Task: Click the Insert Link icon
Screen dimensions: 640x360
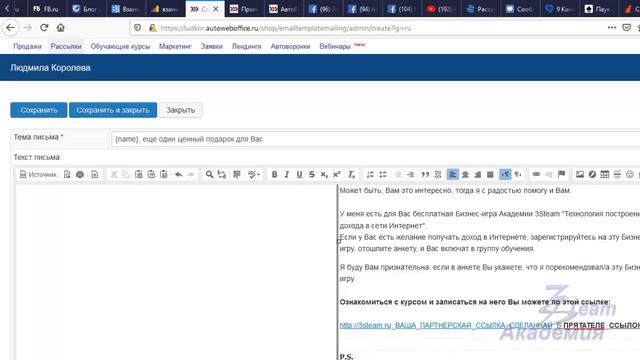Action: [x=536, y=175]
